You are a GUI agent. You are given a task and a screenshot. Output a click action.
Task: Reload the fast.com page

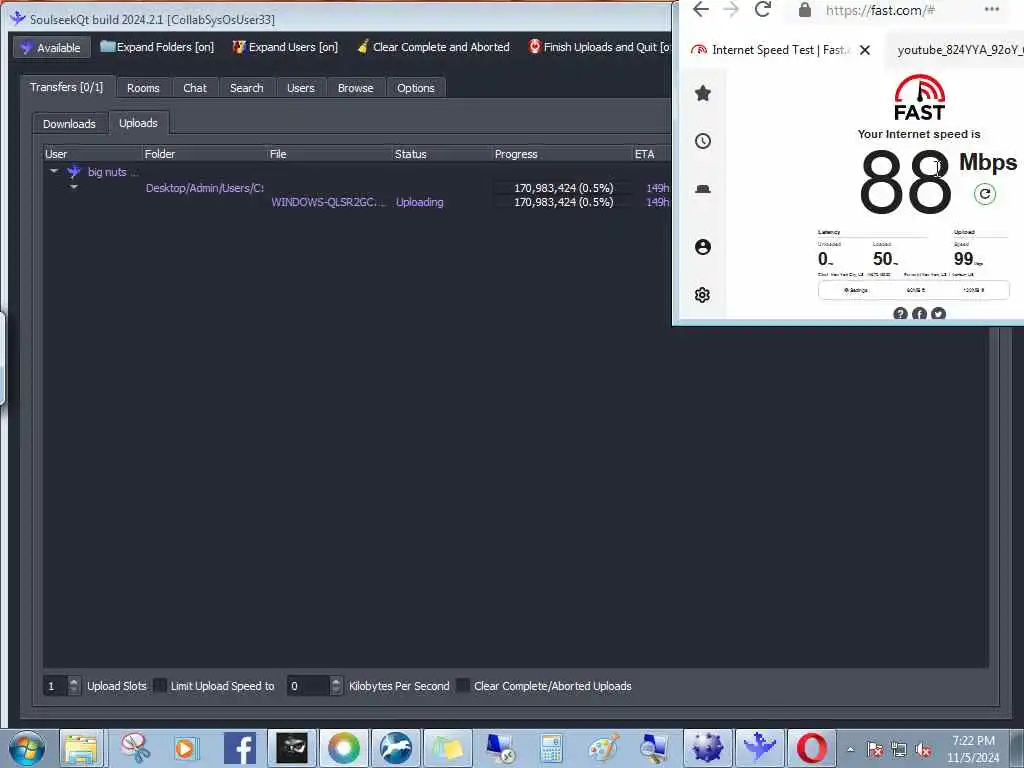coord(762,9)
